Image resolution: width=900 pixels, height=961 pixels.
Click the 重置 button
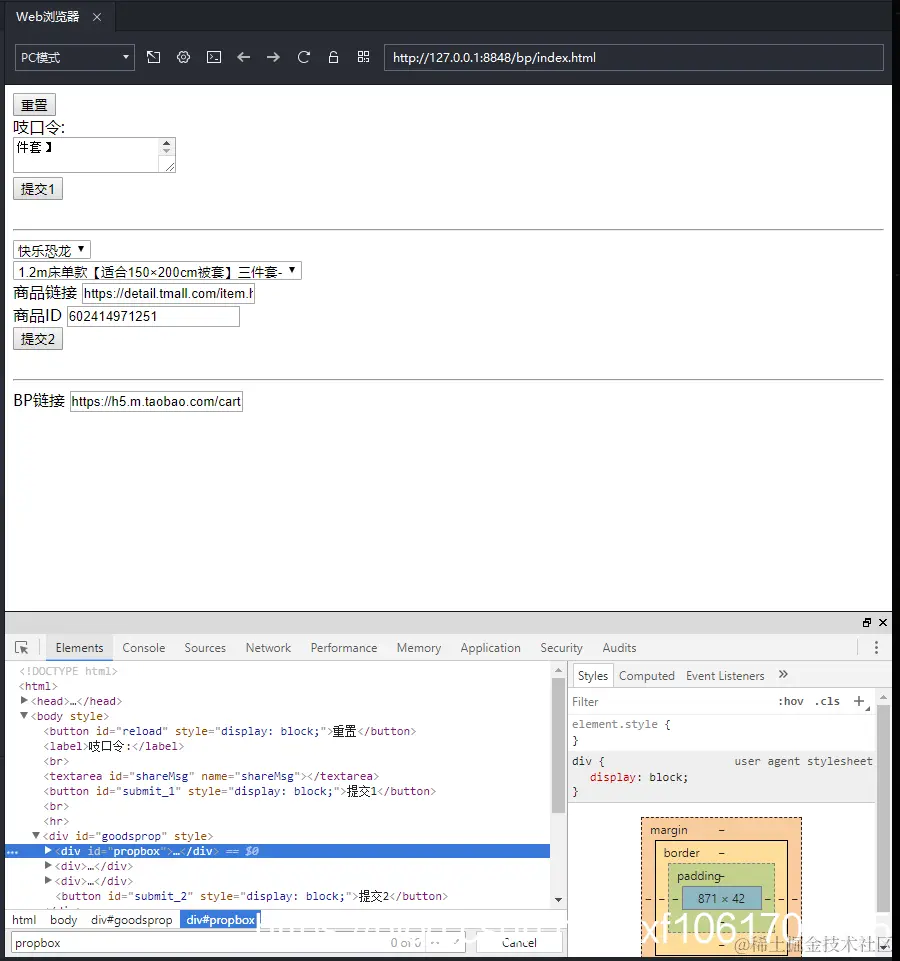click(34, 105)
